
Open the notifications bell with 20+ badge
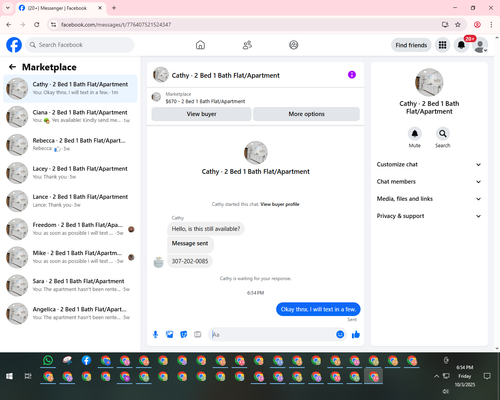tap(461, 45)
